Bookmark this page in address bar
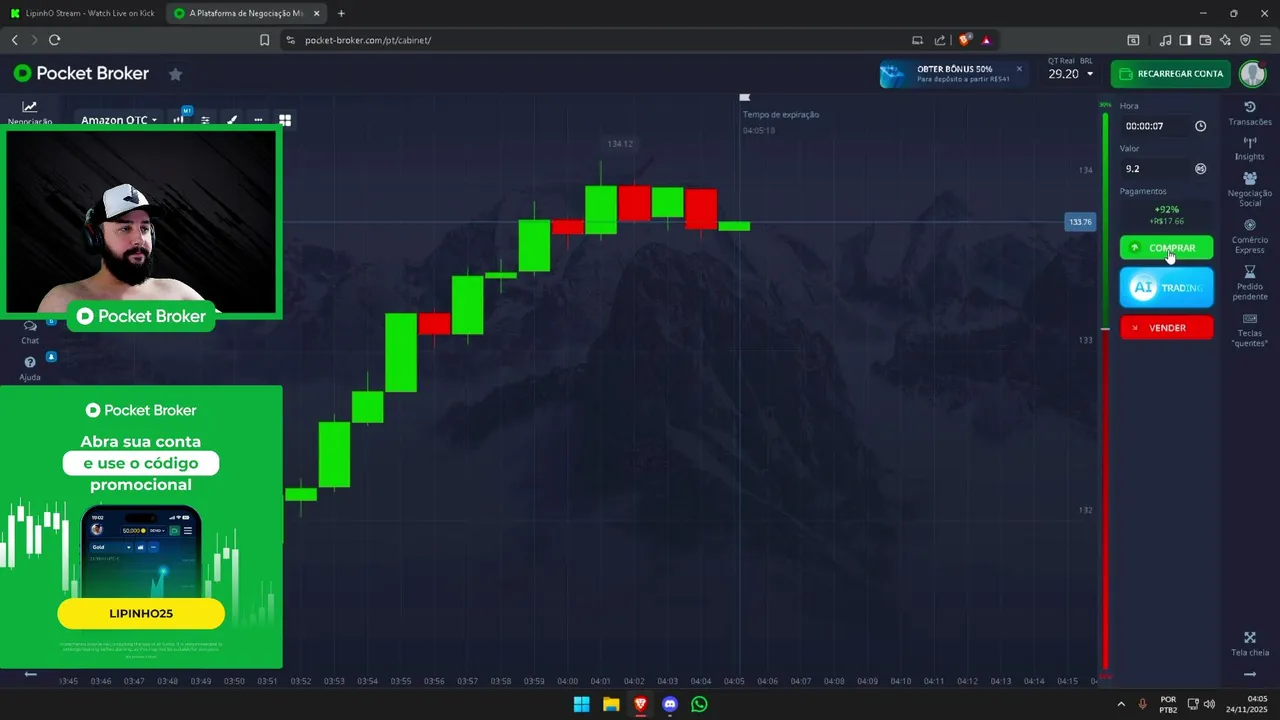 [x=264, y=40]
